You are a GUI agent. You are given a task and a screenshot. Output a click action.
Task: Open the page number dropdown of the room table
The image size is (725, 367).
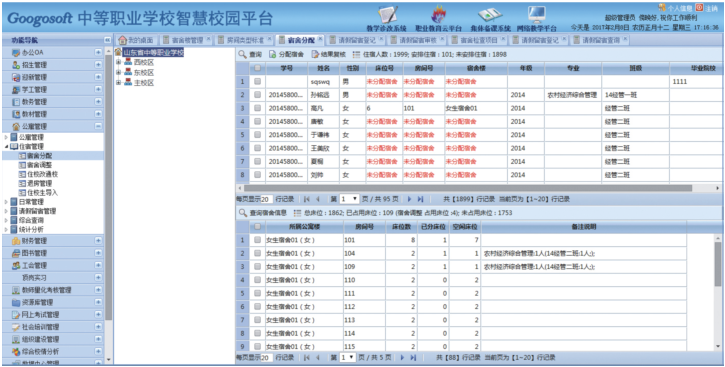[x=347, y=358]
